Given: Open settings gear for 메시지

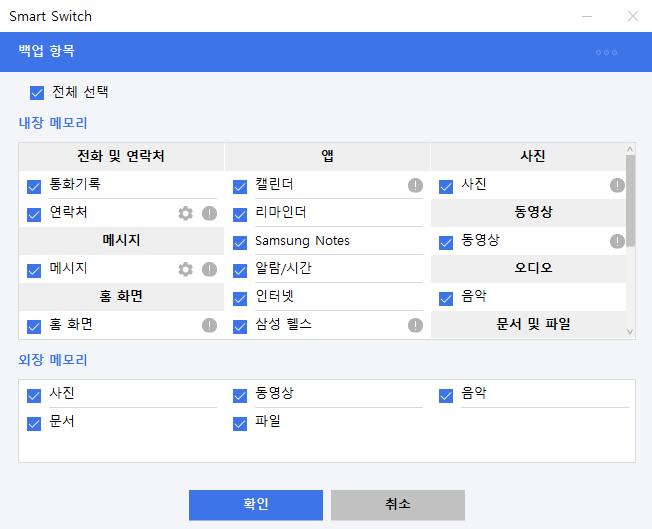Looking at the screenshot, I should pos(185,269).
